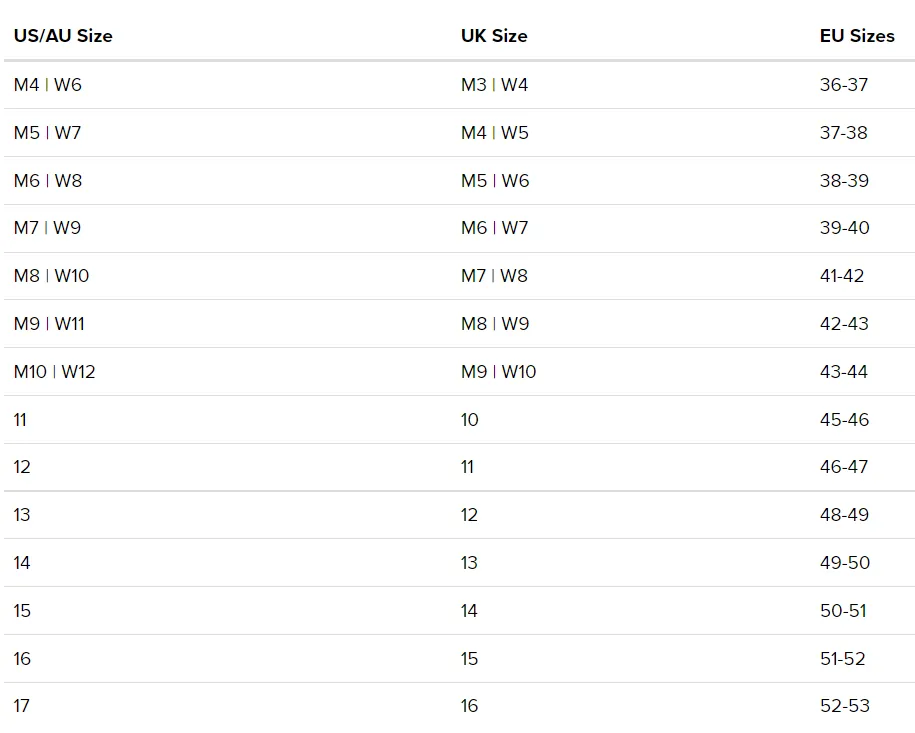Select the M5 | W7 US size cell
915x733 pixels.
[x=48, y=132]
